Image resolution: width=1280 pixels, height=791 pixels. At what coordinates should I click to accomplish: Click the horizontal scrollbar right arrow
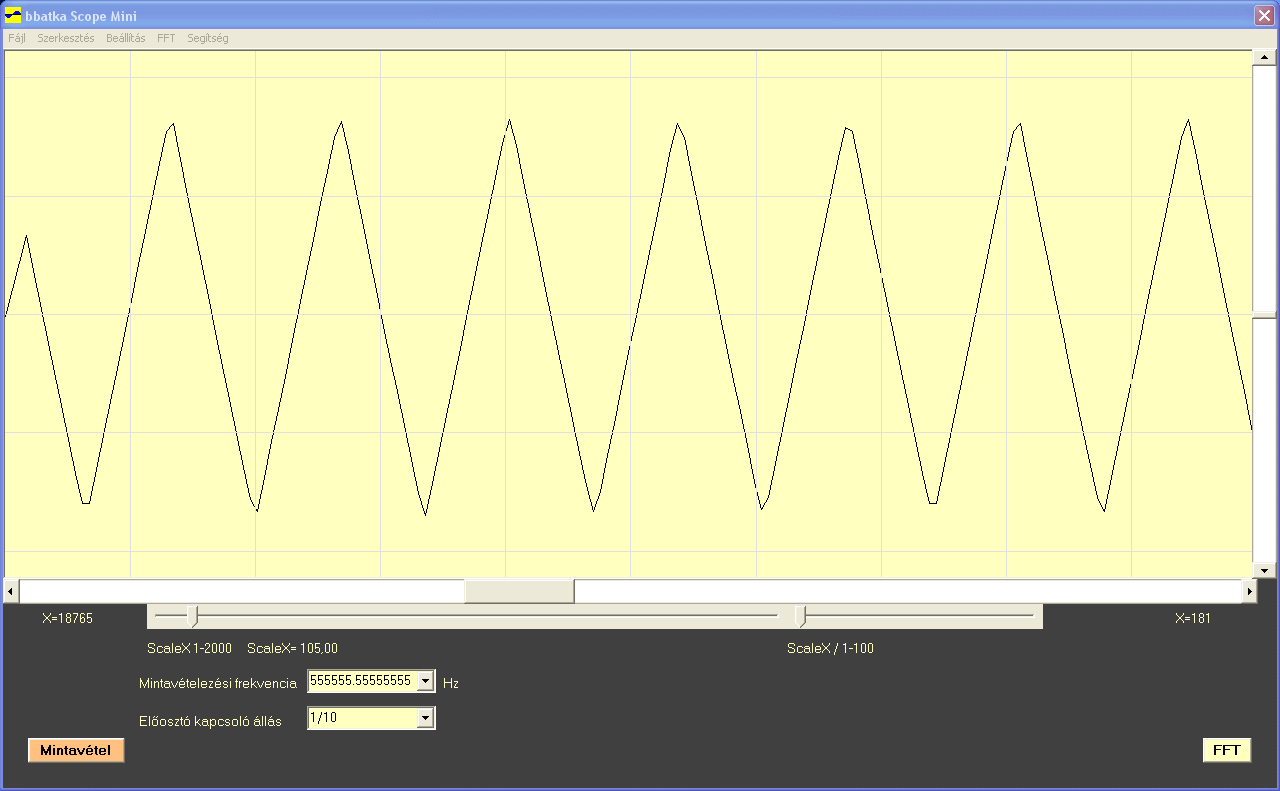[1249, 591]
